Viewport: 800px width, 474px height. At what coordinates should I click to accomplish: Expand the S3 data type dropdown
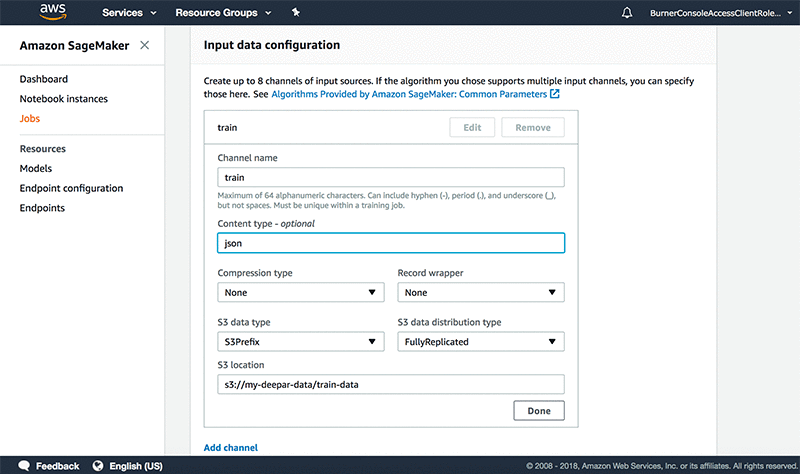tap(301, 342)
